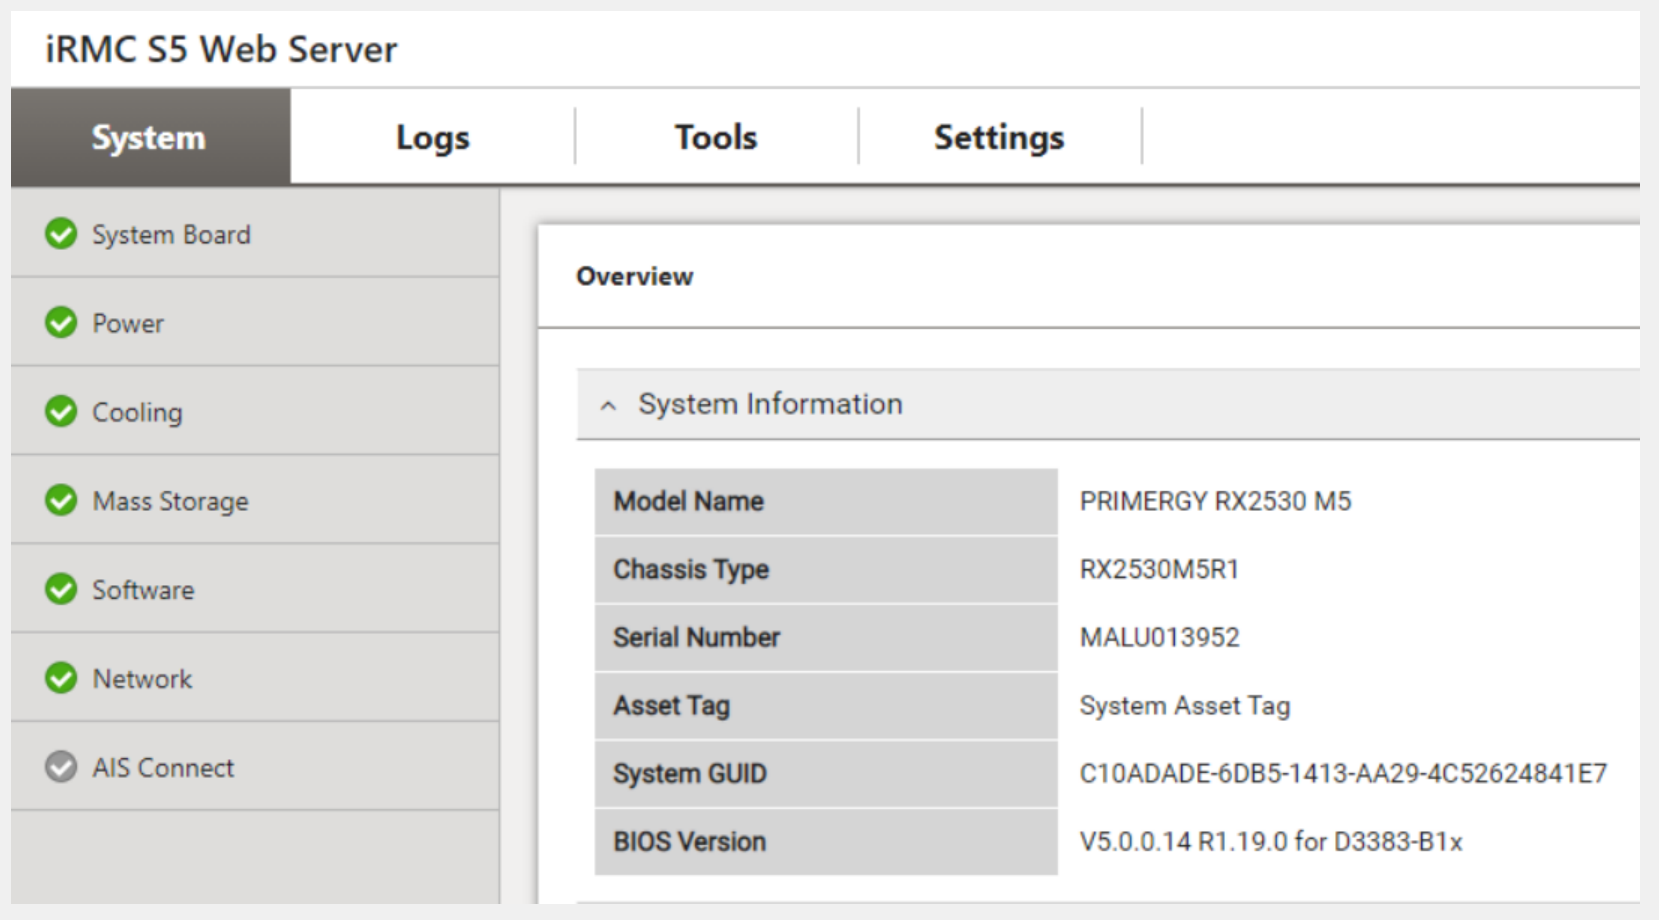Click the Asset Tag label cell
Viewport: 1659px width, 920px height.
coord(826,705)
